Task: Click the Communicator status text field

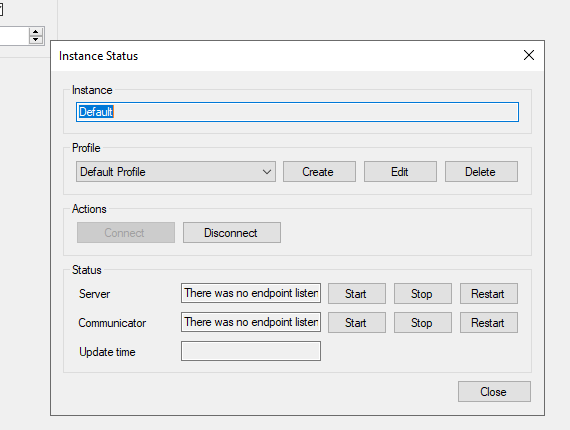Action: click(251, 322)
